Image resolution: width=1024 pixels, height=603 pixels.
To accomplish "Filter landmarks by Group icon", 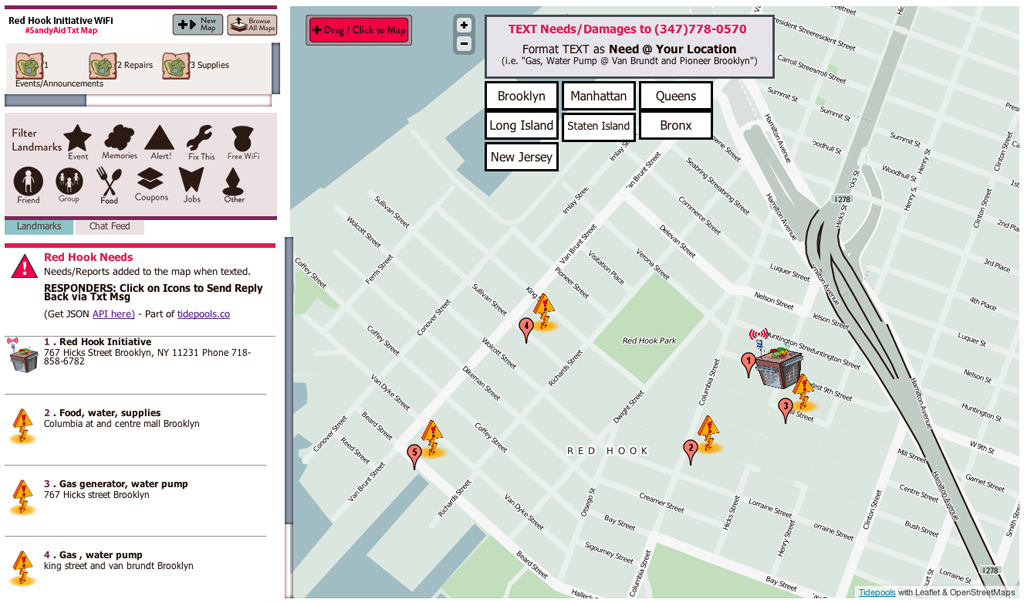I will (69, 186).
